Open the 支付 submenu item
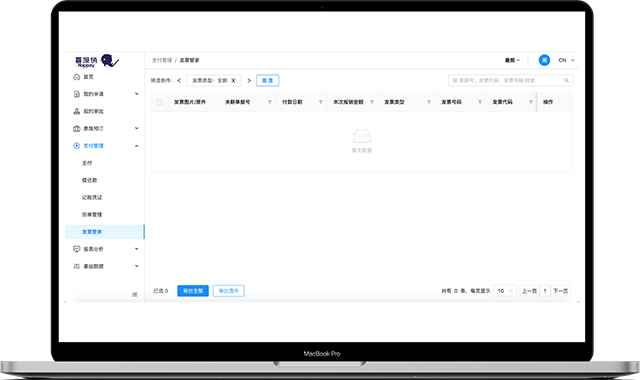 coord(87,163)
